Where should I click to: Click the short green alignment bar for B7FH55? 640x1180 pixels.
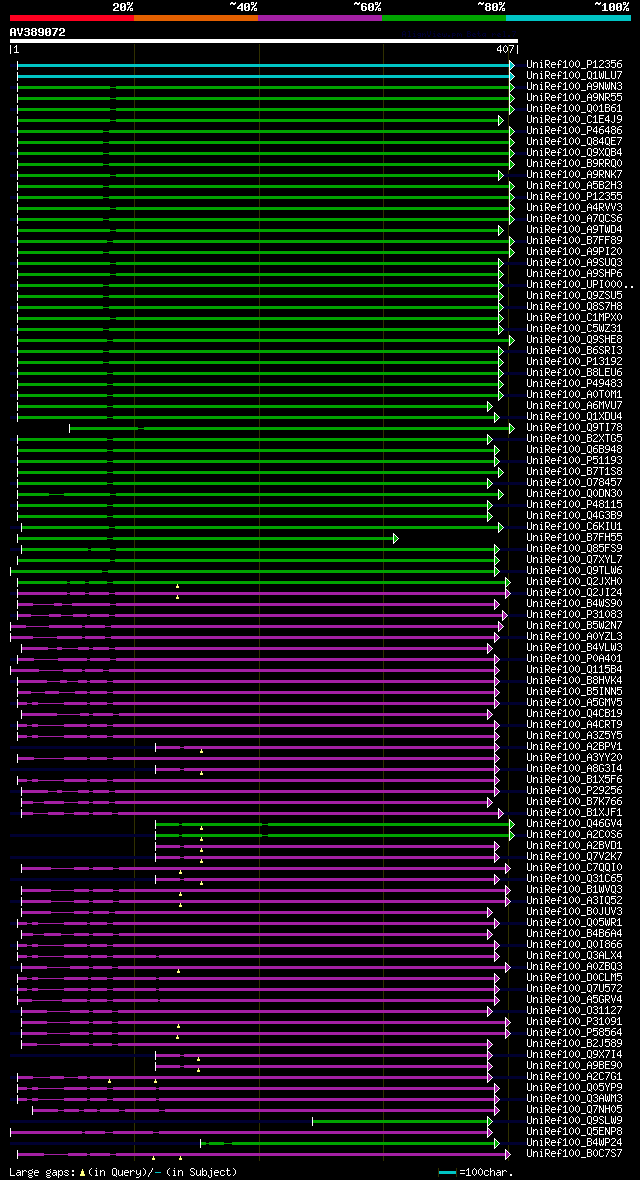coord(207,538)
